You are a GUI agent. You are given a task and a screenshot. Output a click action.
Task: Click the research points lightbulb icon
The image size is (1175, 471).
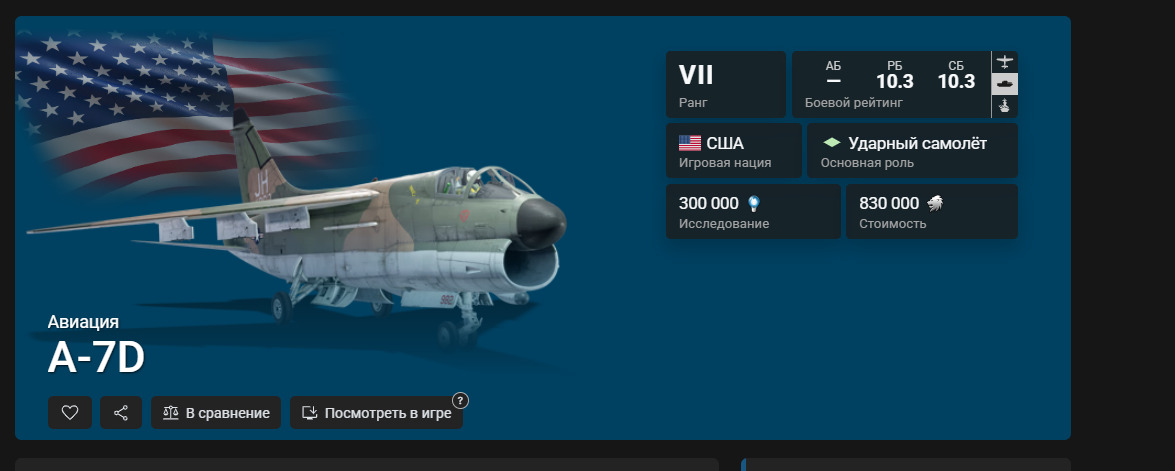click(754, 203)
